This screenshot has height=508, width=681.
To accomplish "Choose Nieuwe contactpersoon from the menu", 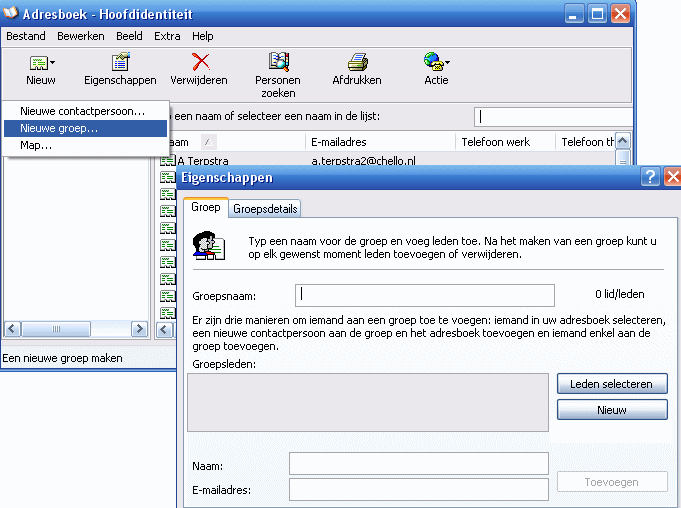I will pos(83,111).
